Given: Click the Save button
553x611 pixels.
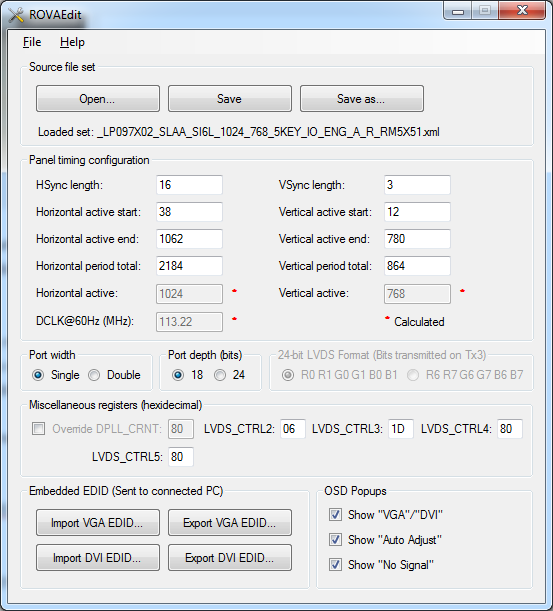Looking at the screenshot, I should [230, 99].
